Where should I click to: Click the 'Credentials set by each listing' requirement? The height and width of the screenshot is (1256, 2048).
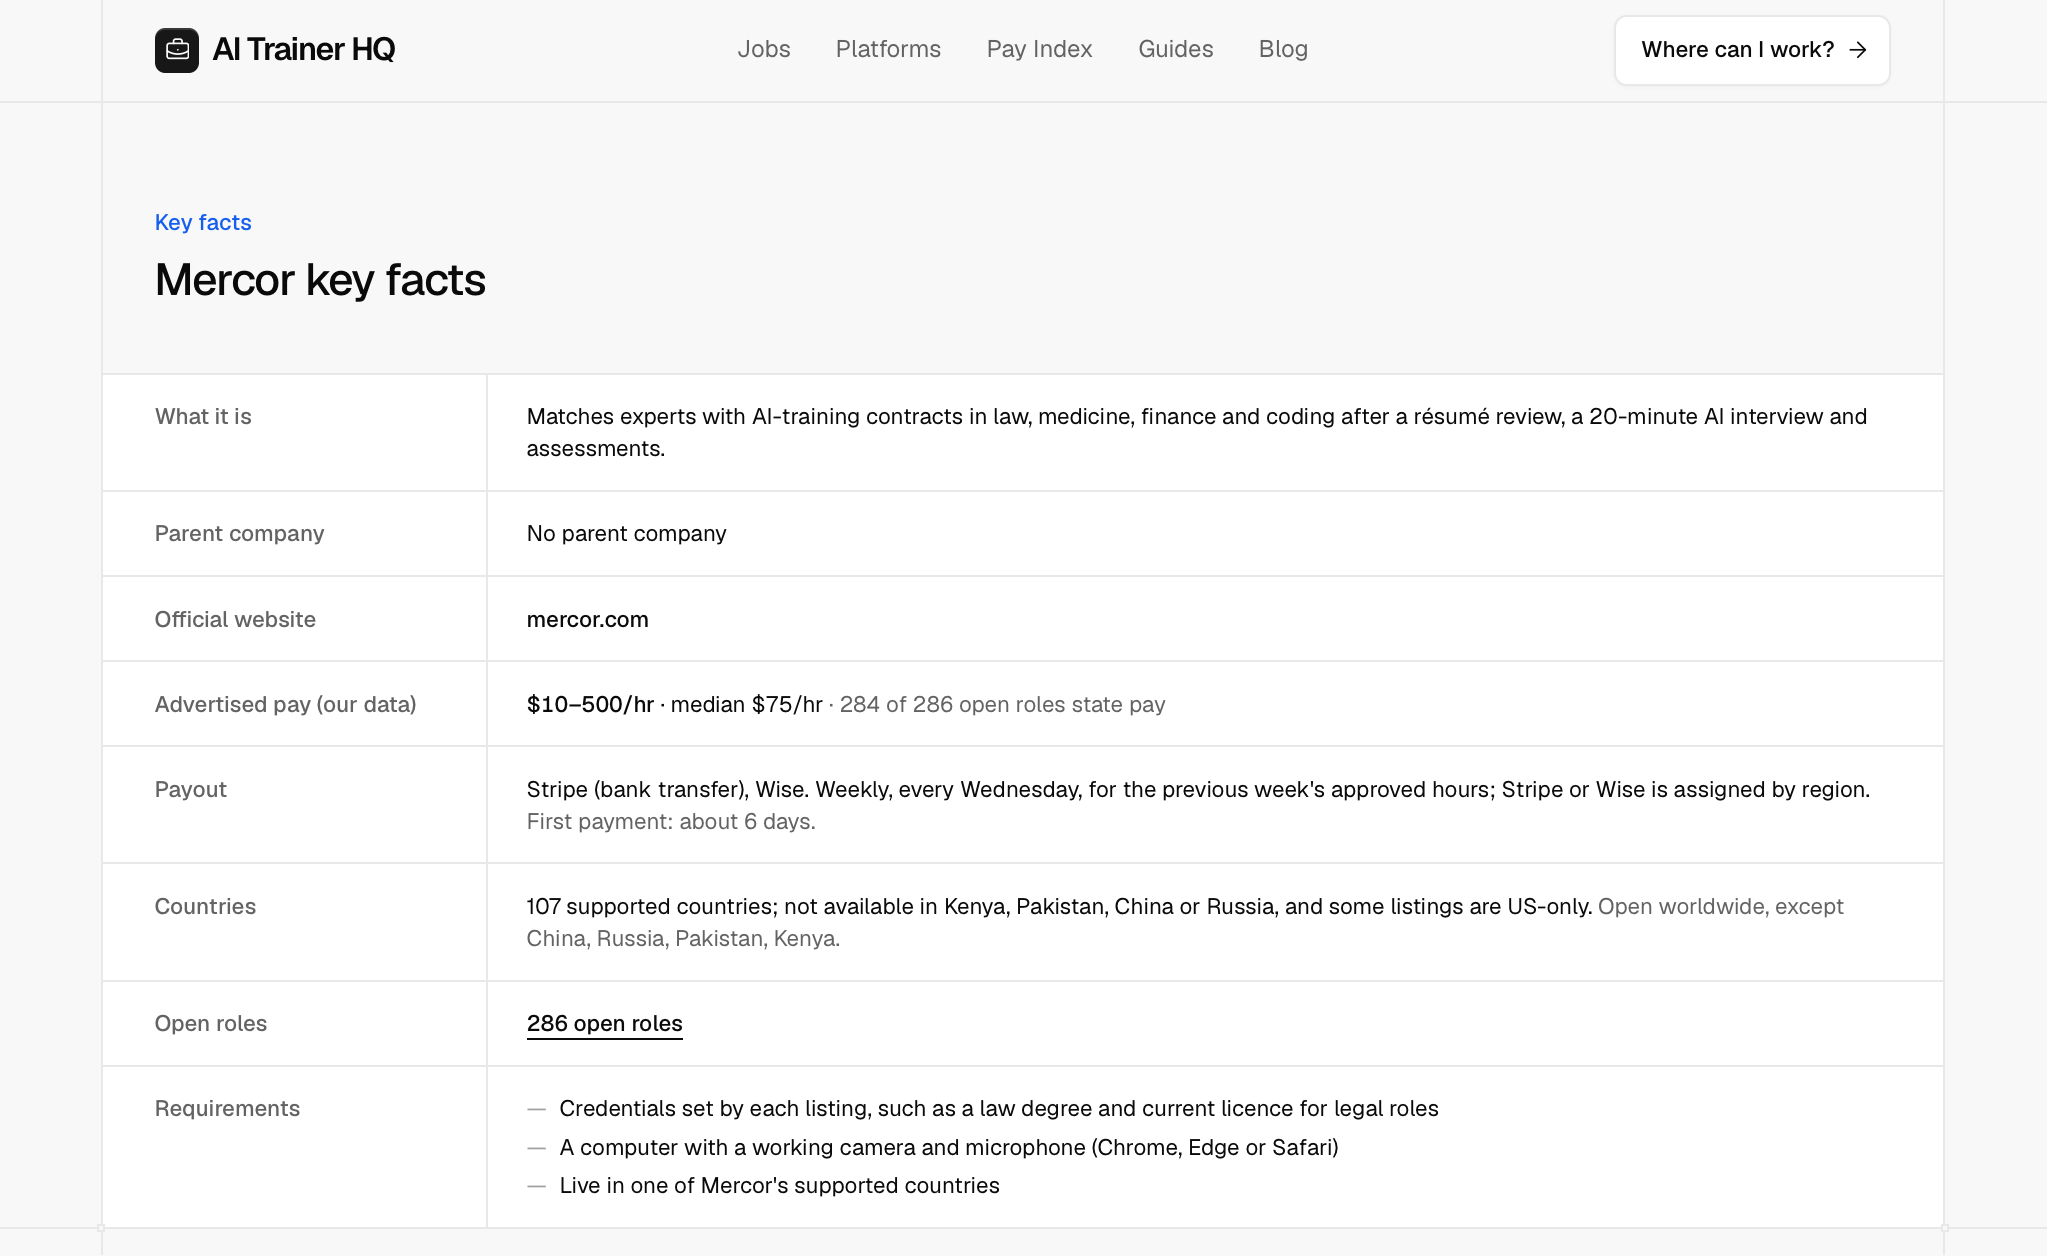[998, 1108]
